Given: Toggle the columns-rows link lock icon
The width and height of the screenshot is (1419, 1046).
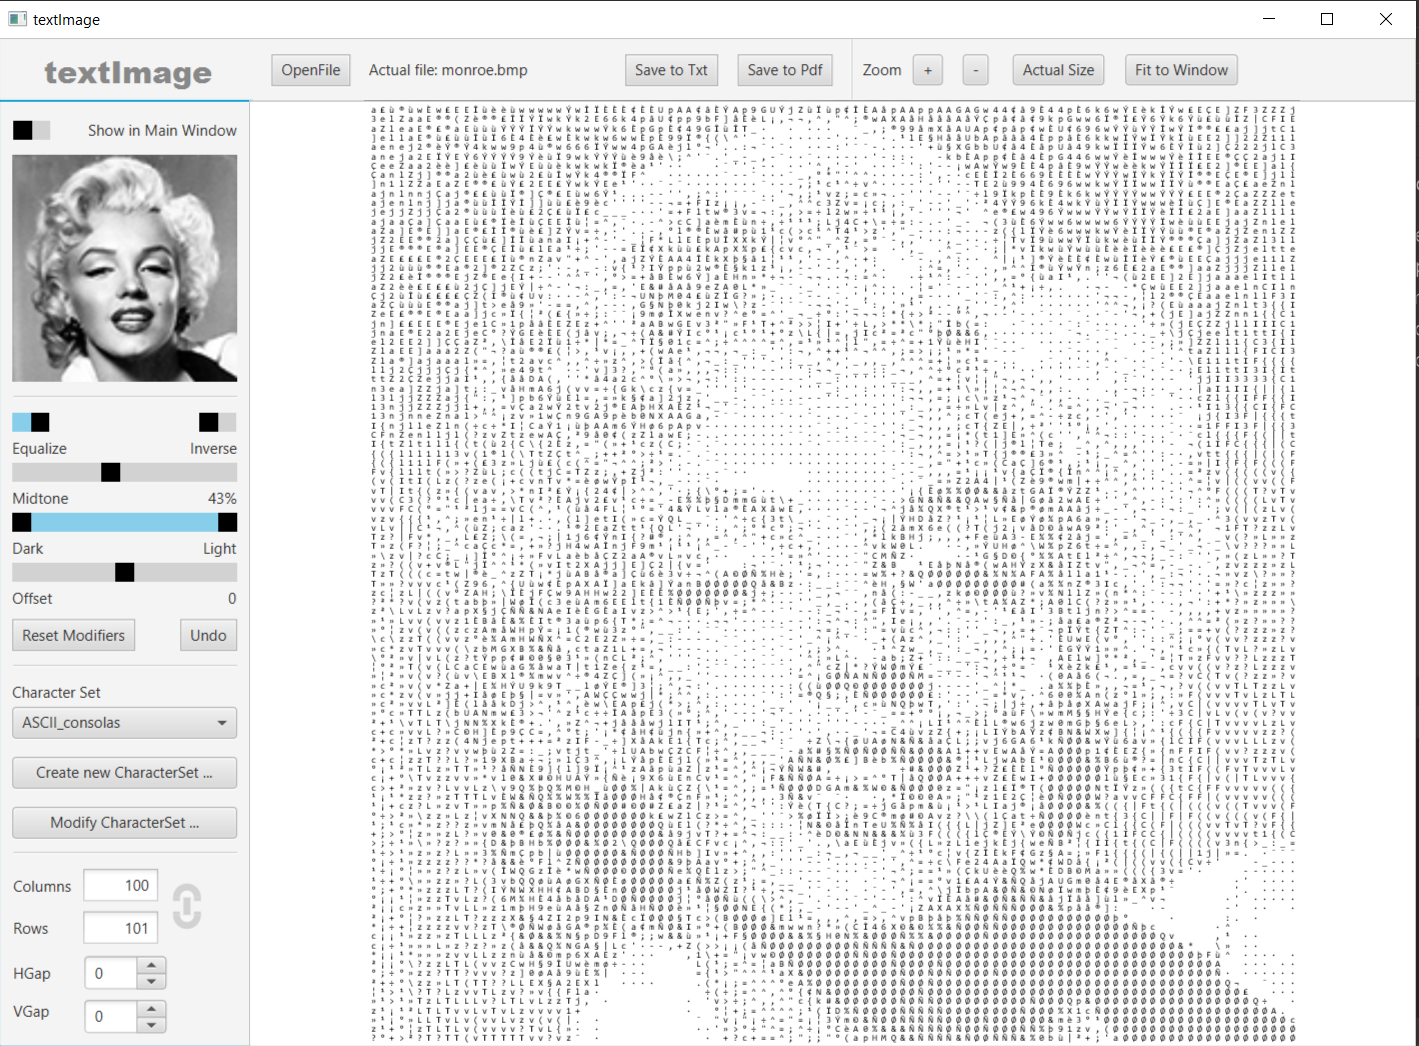Looking at the screenshot, I should coord(187,907).
